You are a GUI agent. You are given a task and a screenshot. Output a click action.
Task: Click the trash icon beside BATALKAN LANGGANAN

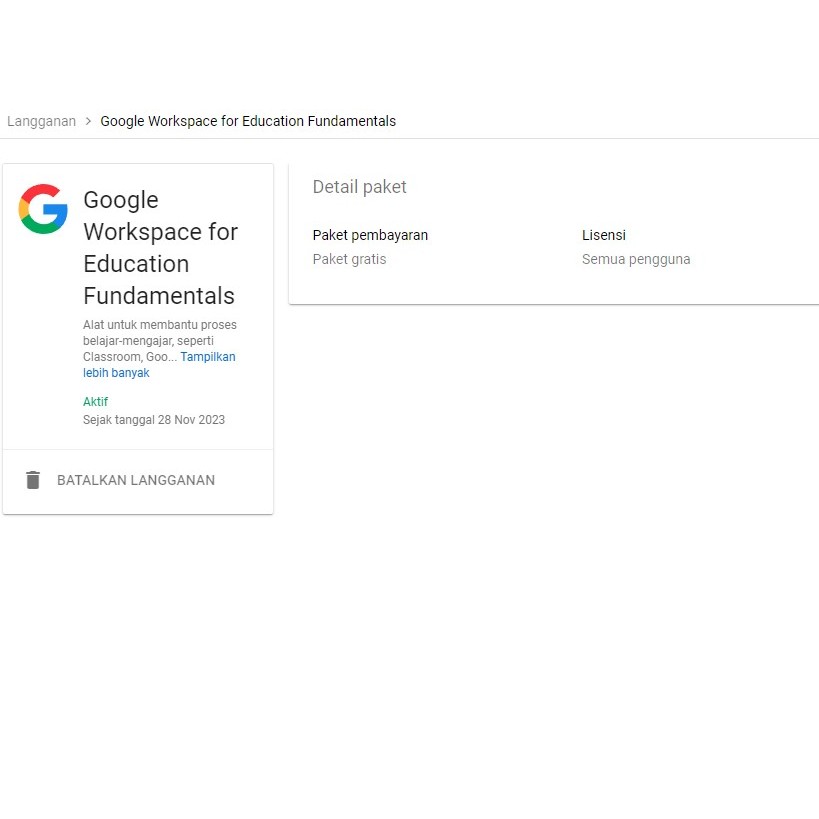(x=33, y=480)
